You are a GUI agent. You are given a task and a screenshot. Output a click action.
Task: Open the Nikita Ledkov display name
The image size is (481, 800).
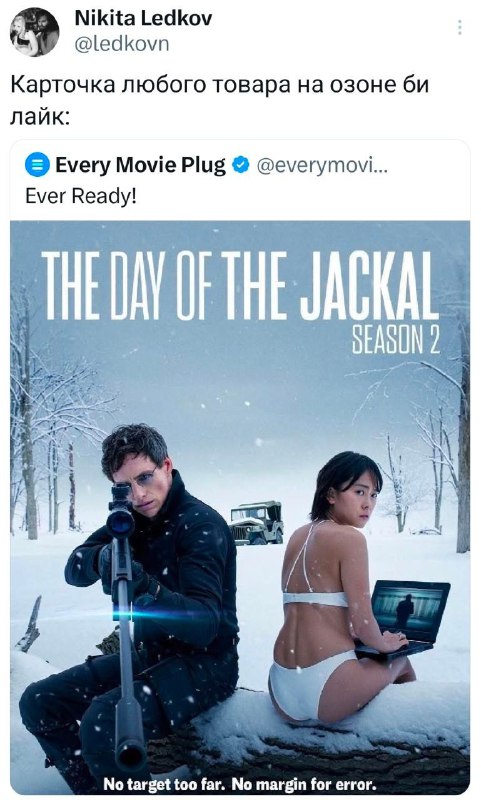143,19
